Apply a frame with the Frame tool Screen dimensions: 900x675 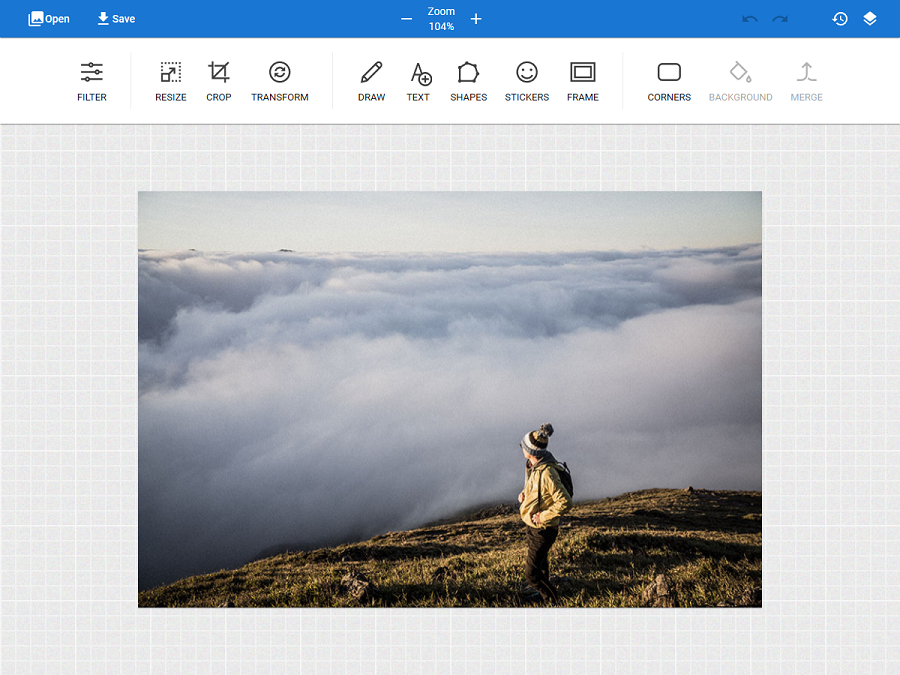(582, 80)
